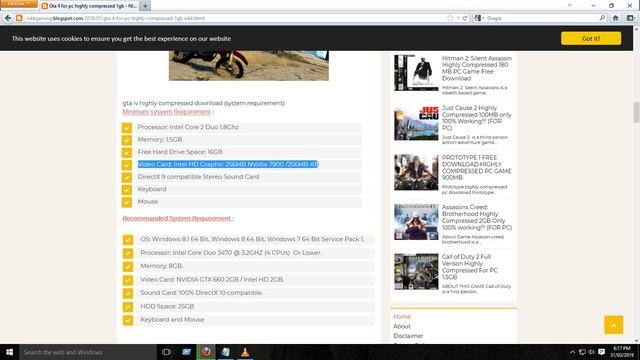Dismiss cookie notice with 'Got it!' button
640x360 pixels.
(x=591, y=38)
